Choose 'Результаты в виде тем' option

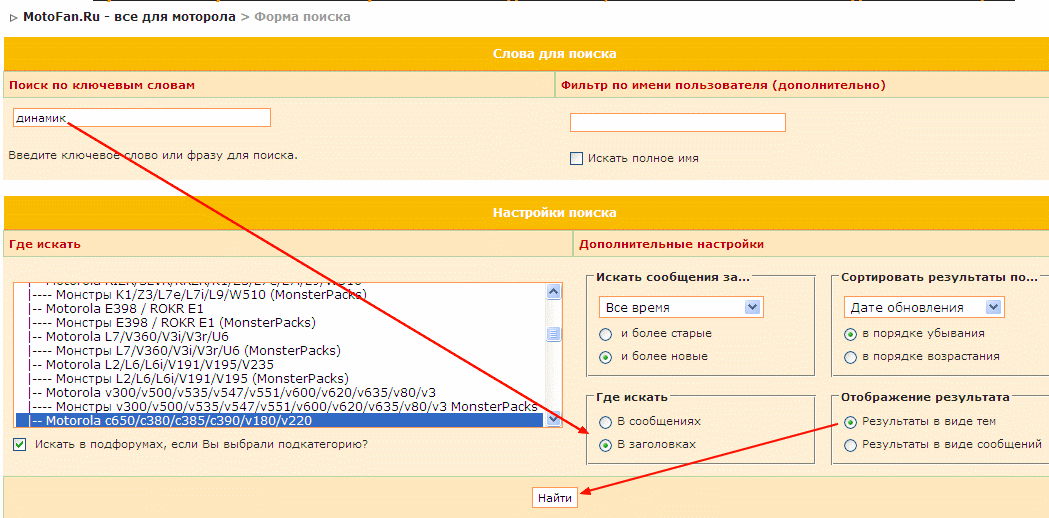(x=850, y=422)
